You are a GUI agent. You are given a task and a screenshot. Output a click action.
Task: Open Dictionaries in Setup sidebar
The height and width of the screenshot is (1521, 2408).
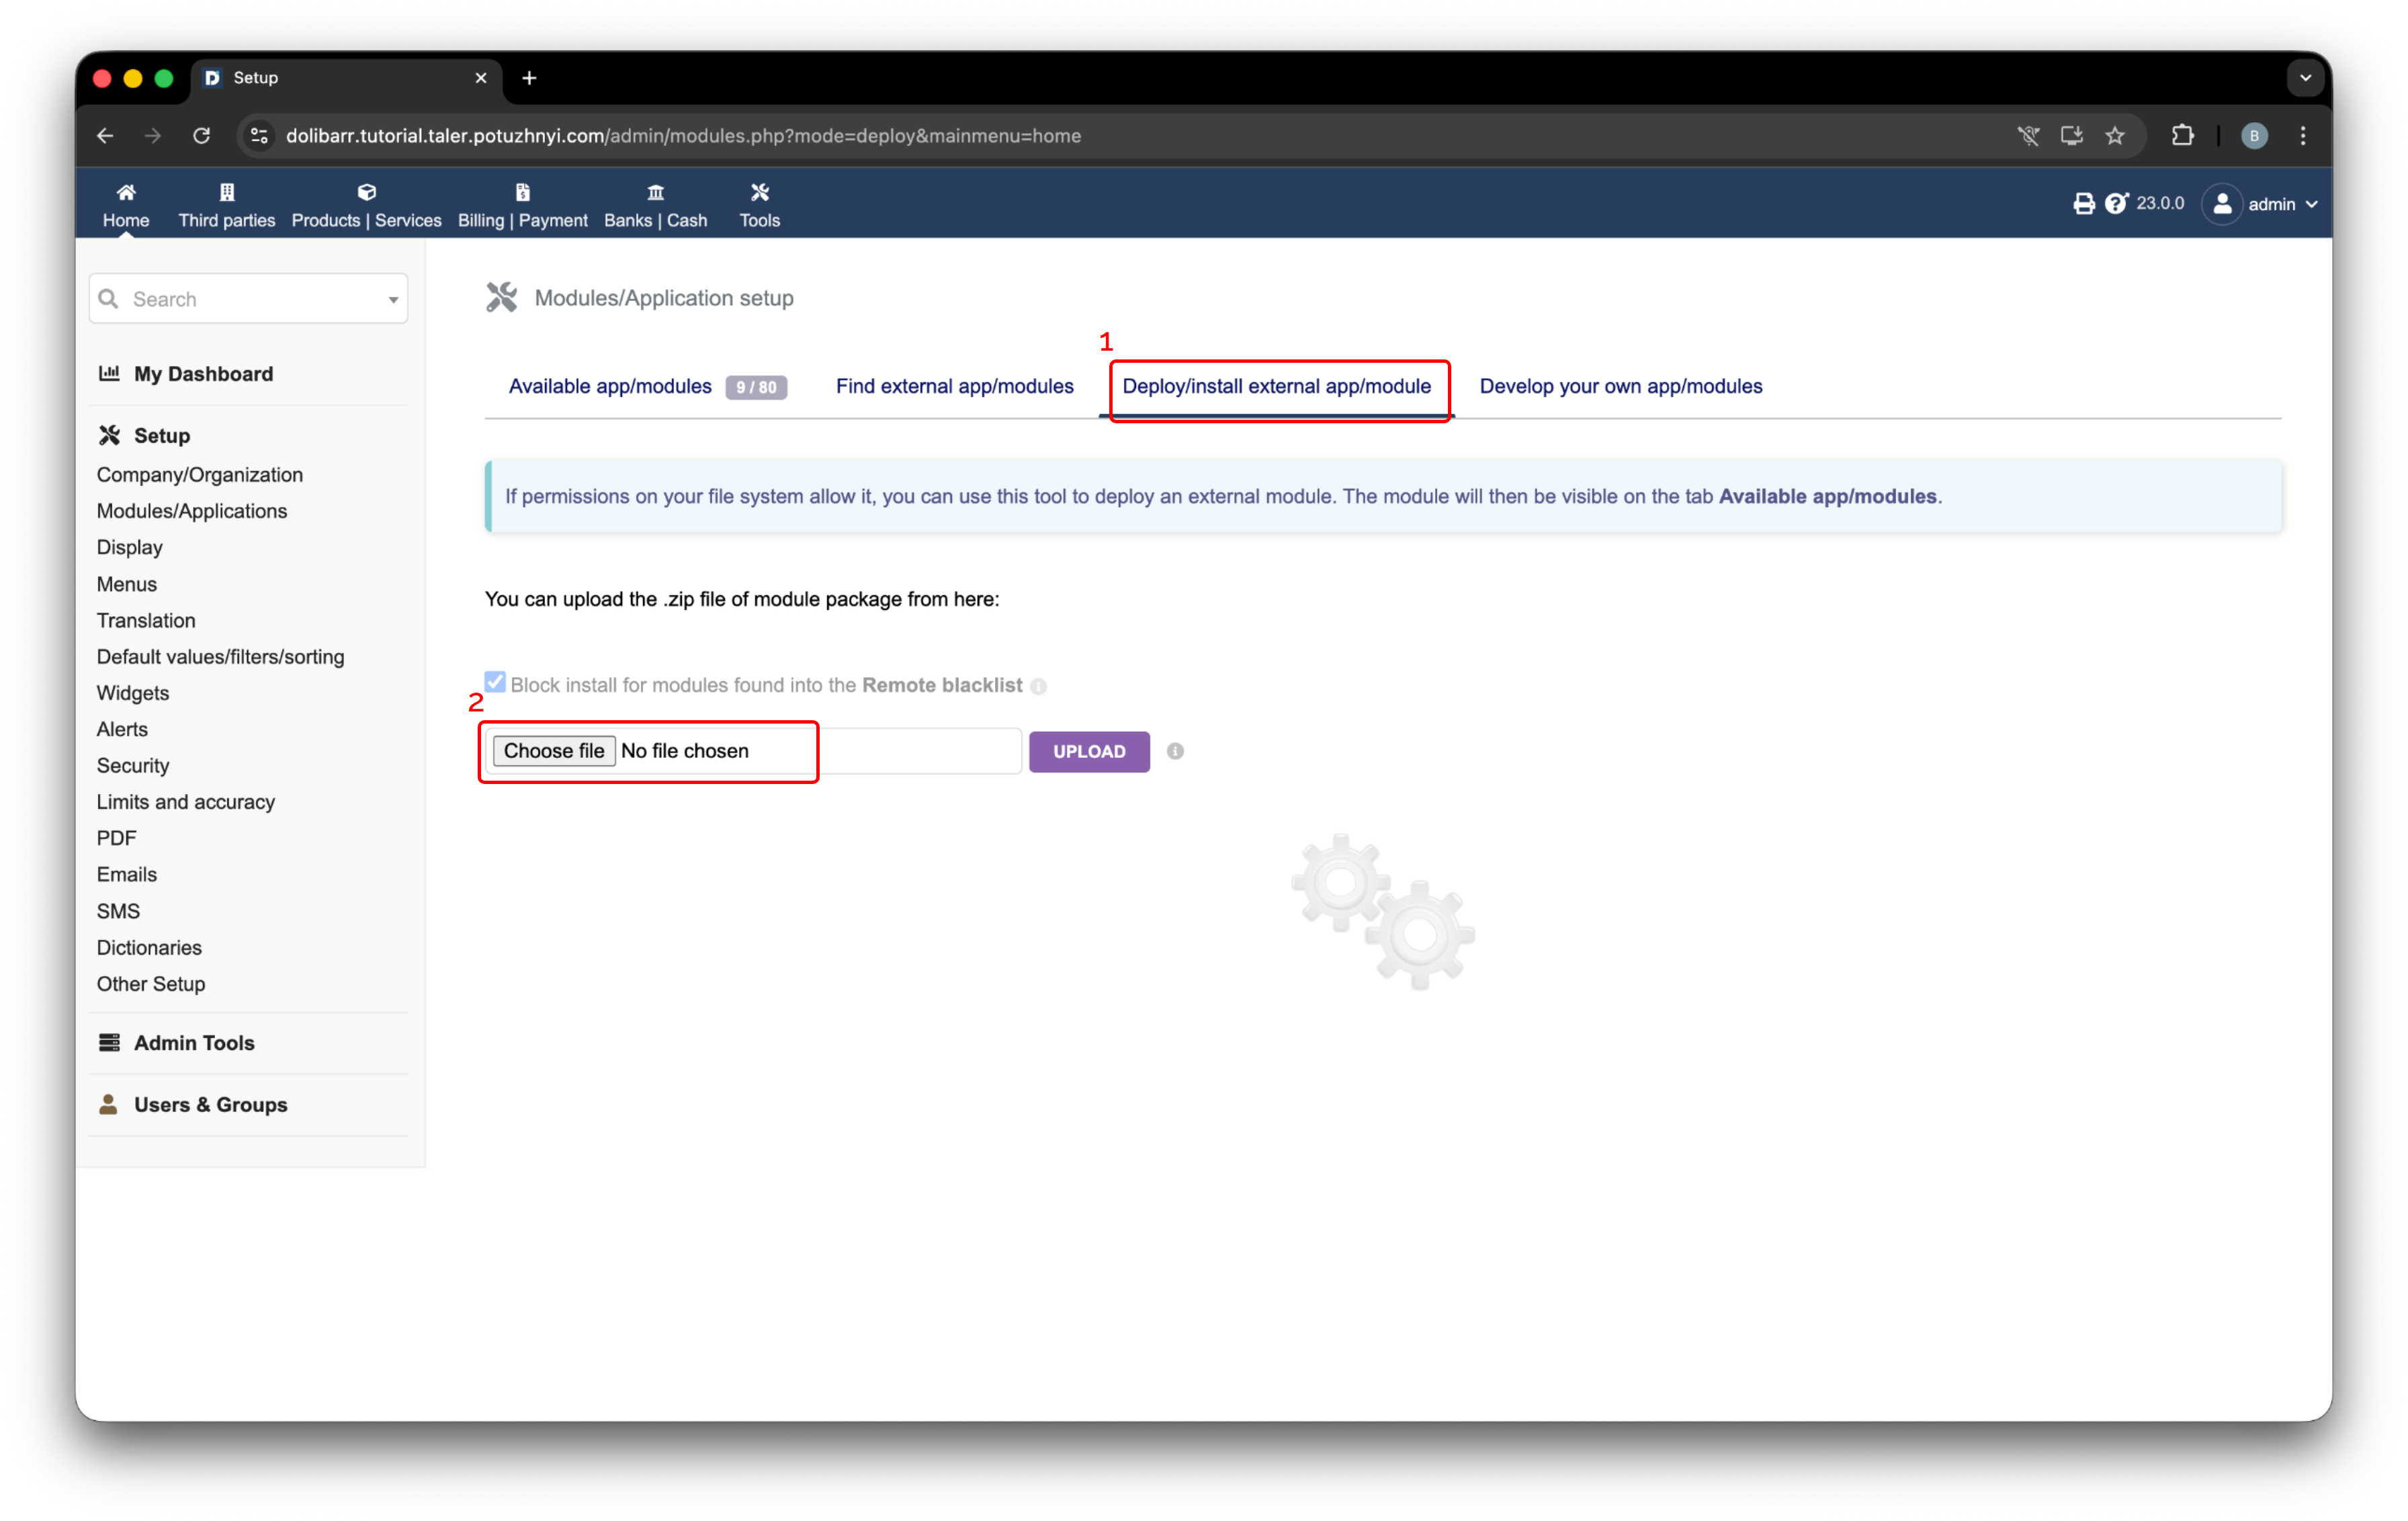pyautogui.click(x=149, y=947)
